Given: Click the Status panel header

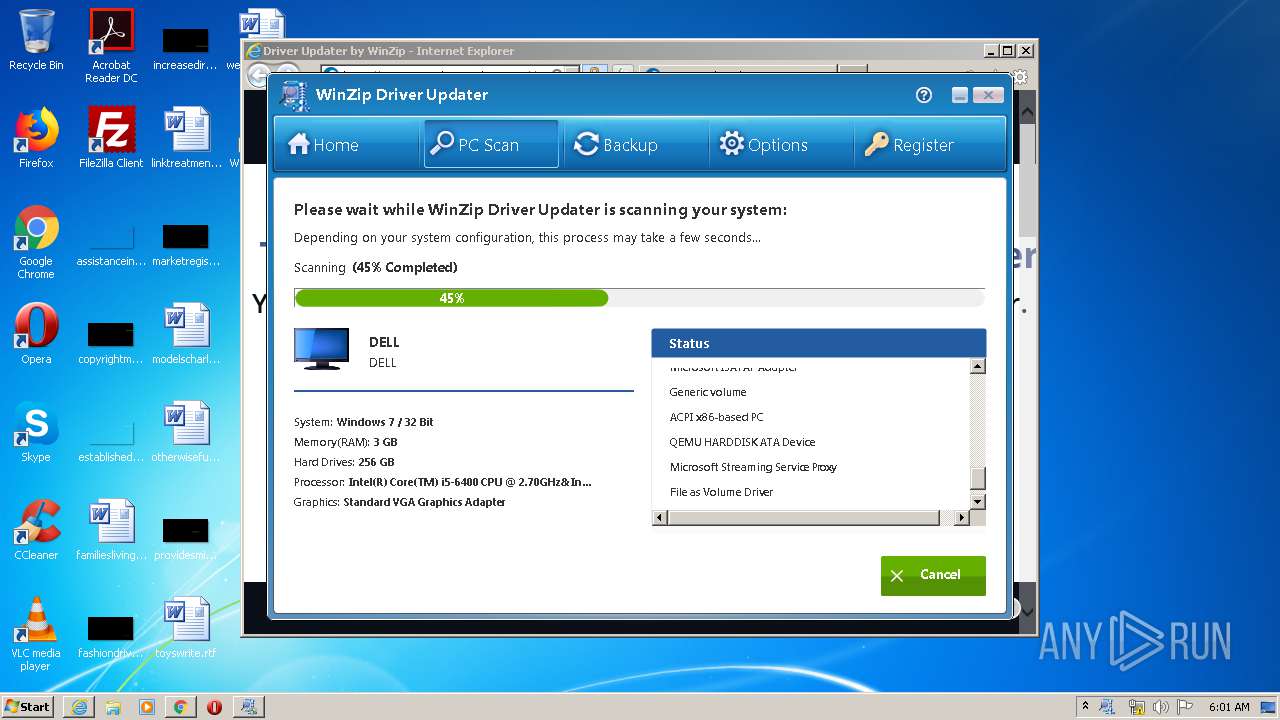Looking at the screenshot, I should 819,343.
